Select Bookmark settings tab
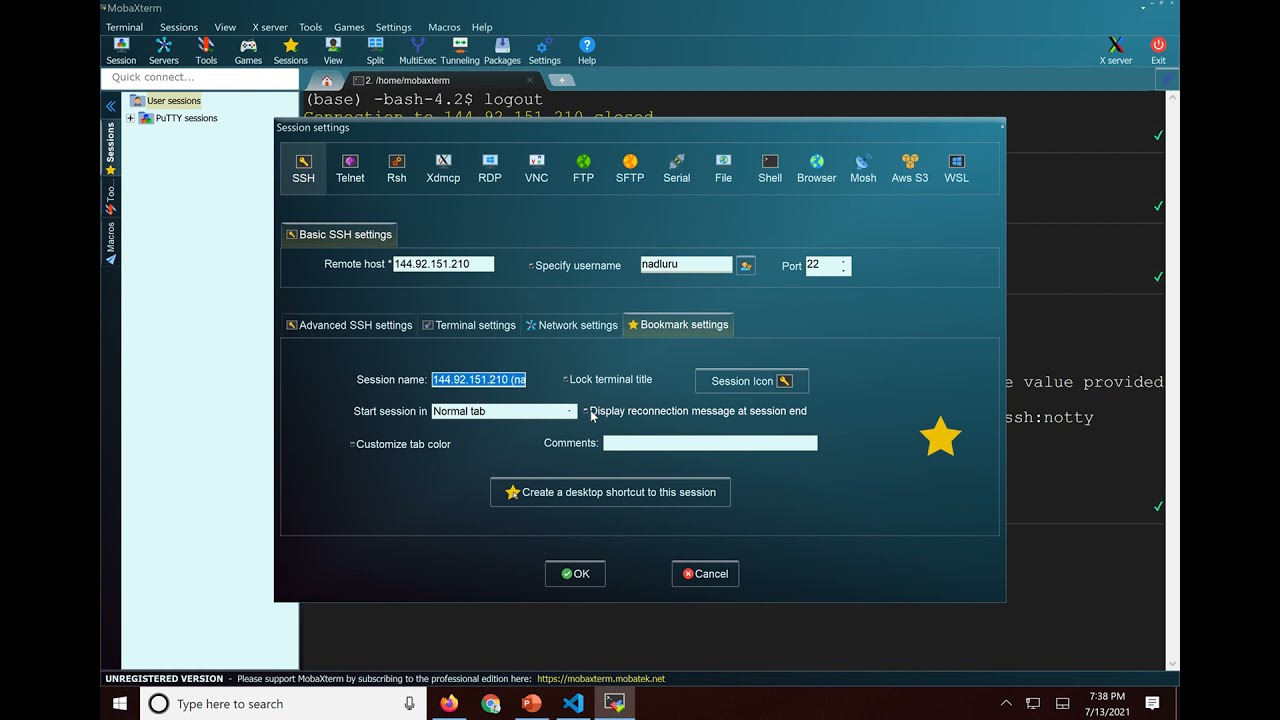The image size is (1280, 720). click(x=678, y=325)
